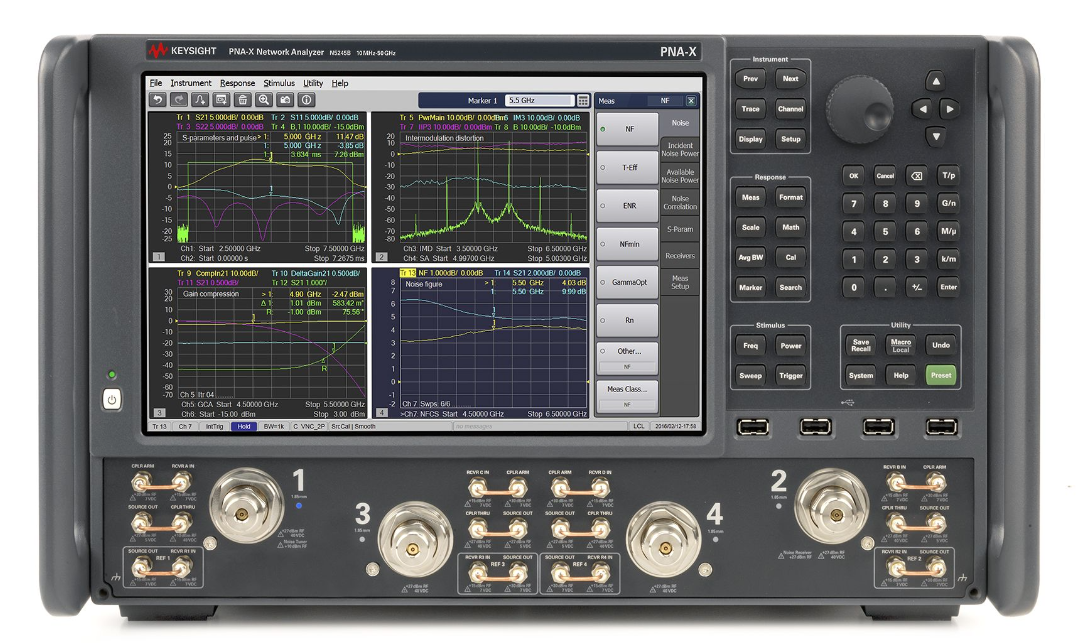Switch to the Available Noise Power tab

[680, 176]
